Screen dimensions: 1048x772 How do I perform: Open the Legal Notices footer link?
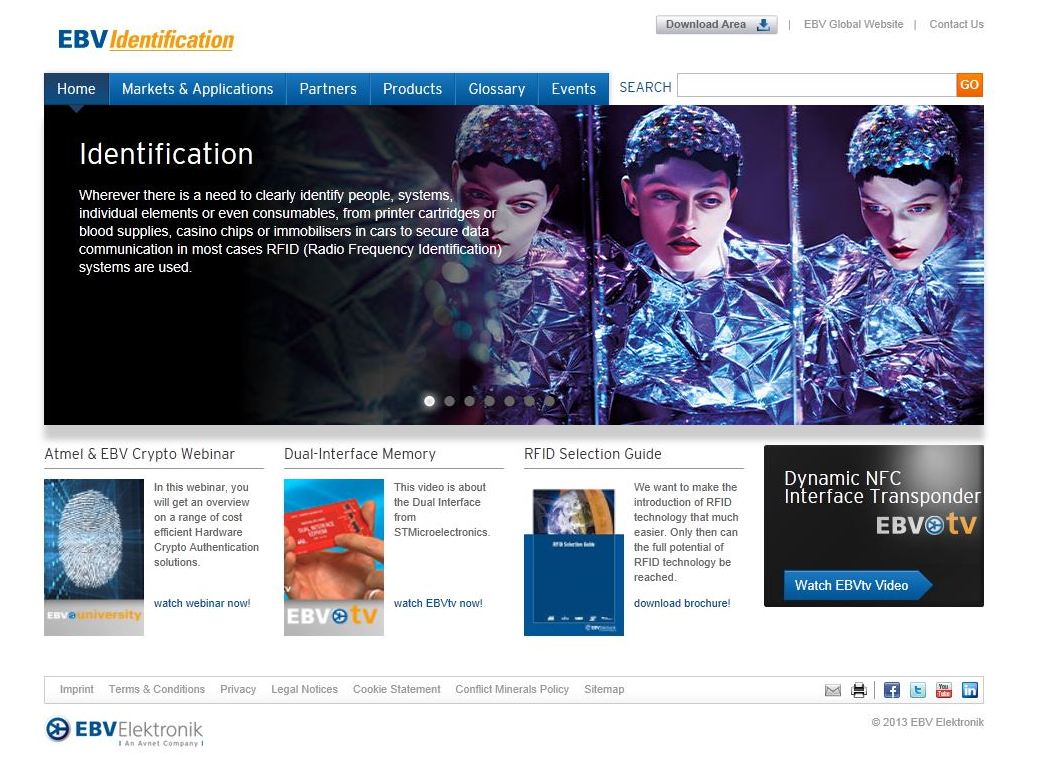tap(304, 689)
